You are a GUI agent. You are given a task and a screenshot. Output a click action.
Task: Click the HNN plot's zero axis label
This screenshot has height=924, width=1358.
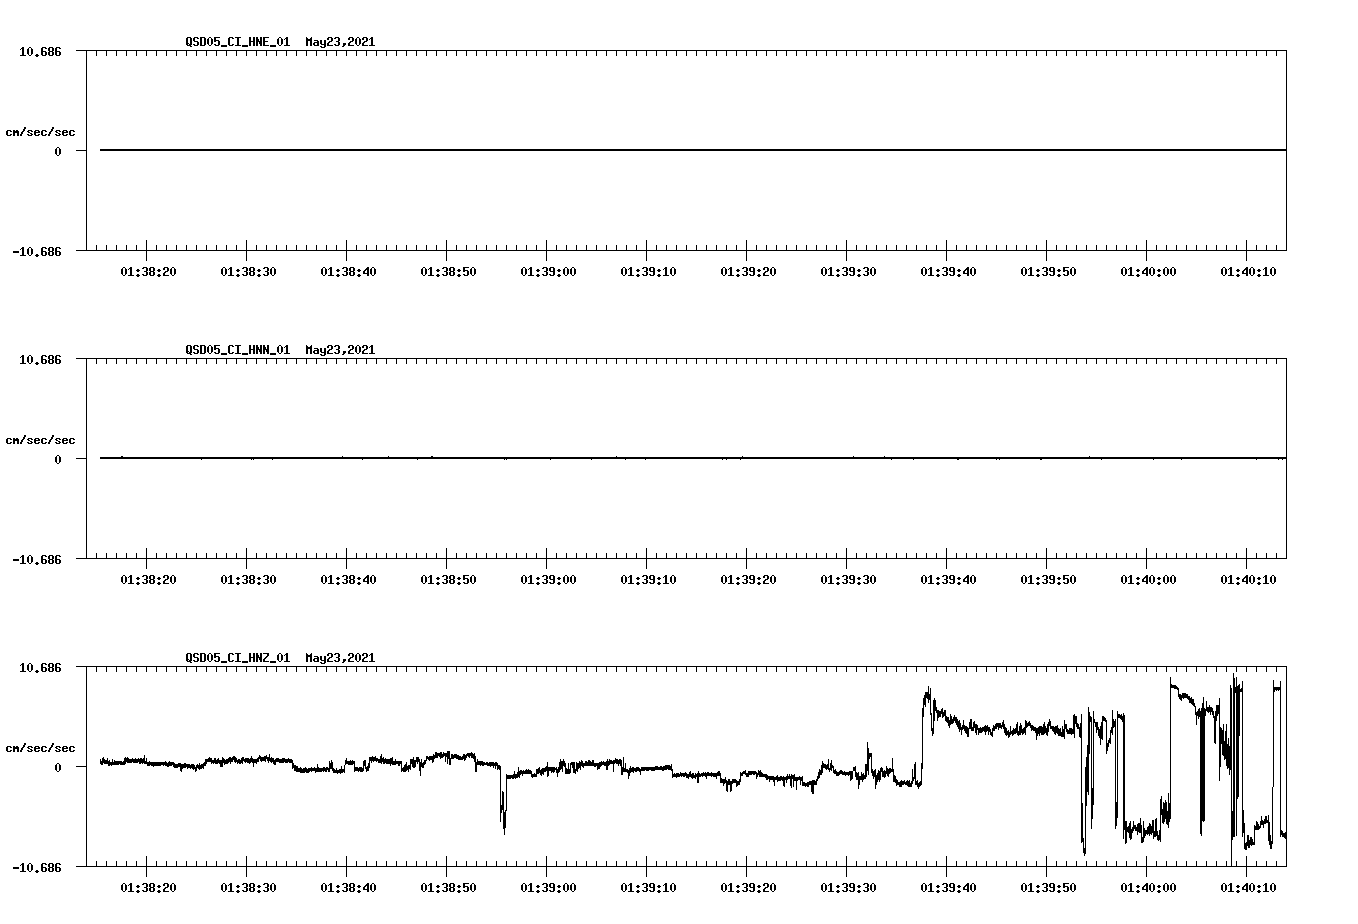[58, 460]
